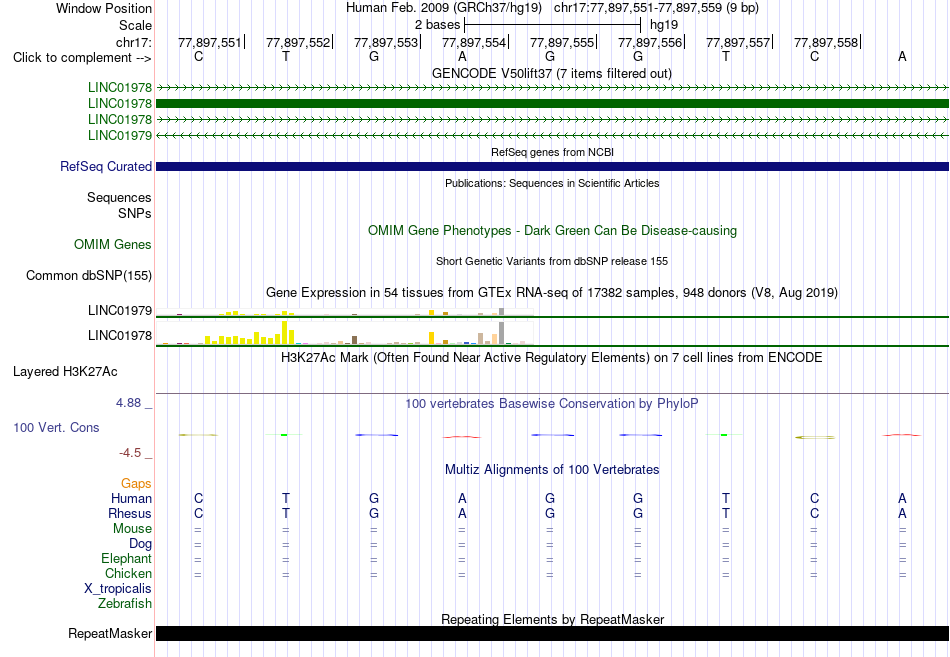Click the dark blue RefSeq Curated gene bar
The height and width of the screenshot is (657, 950).
553,166
